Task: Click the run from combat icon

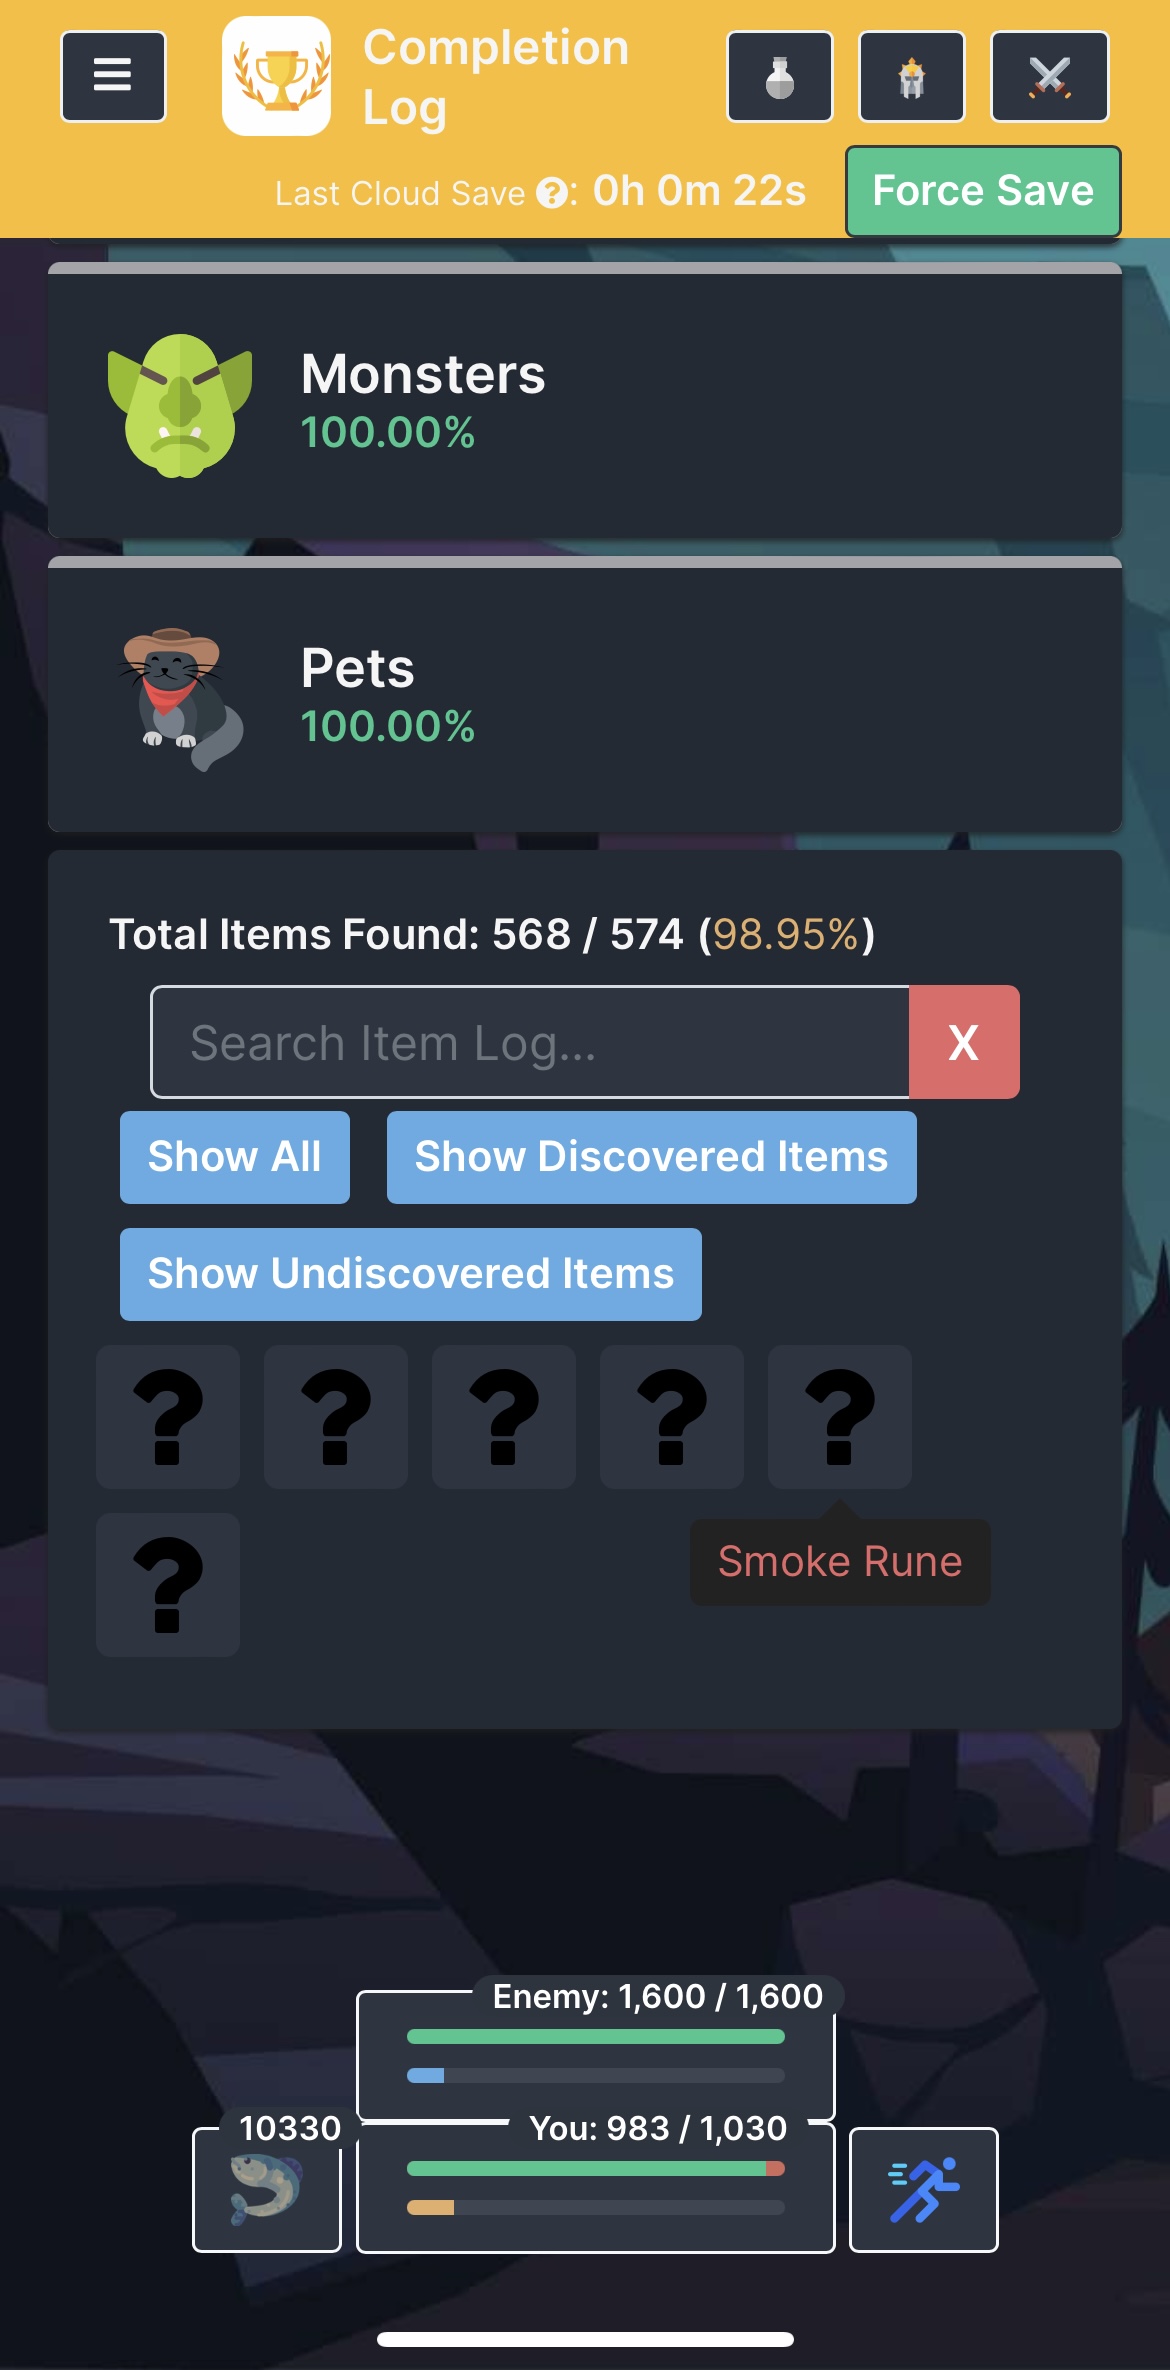Action: point(924,2190)
